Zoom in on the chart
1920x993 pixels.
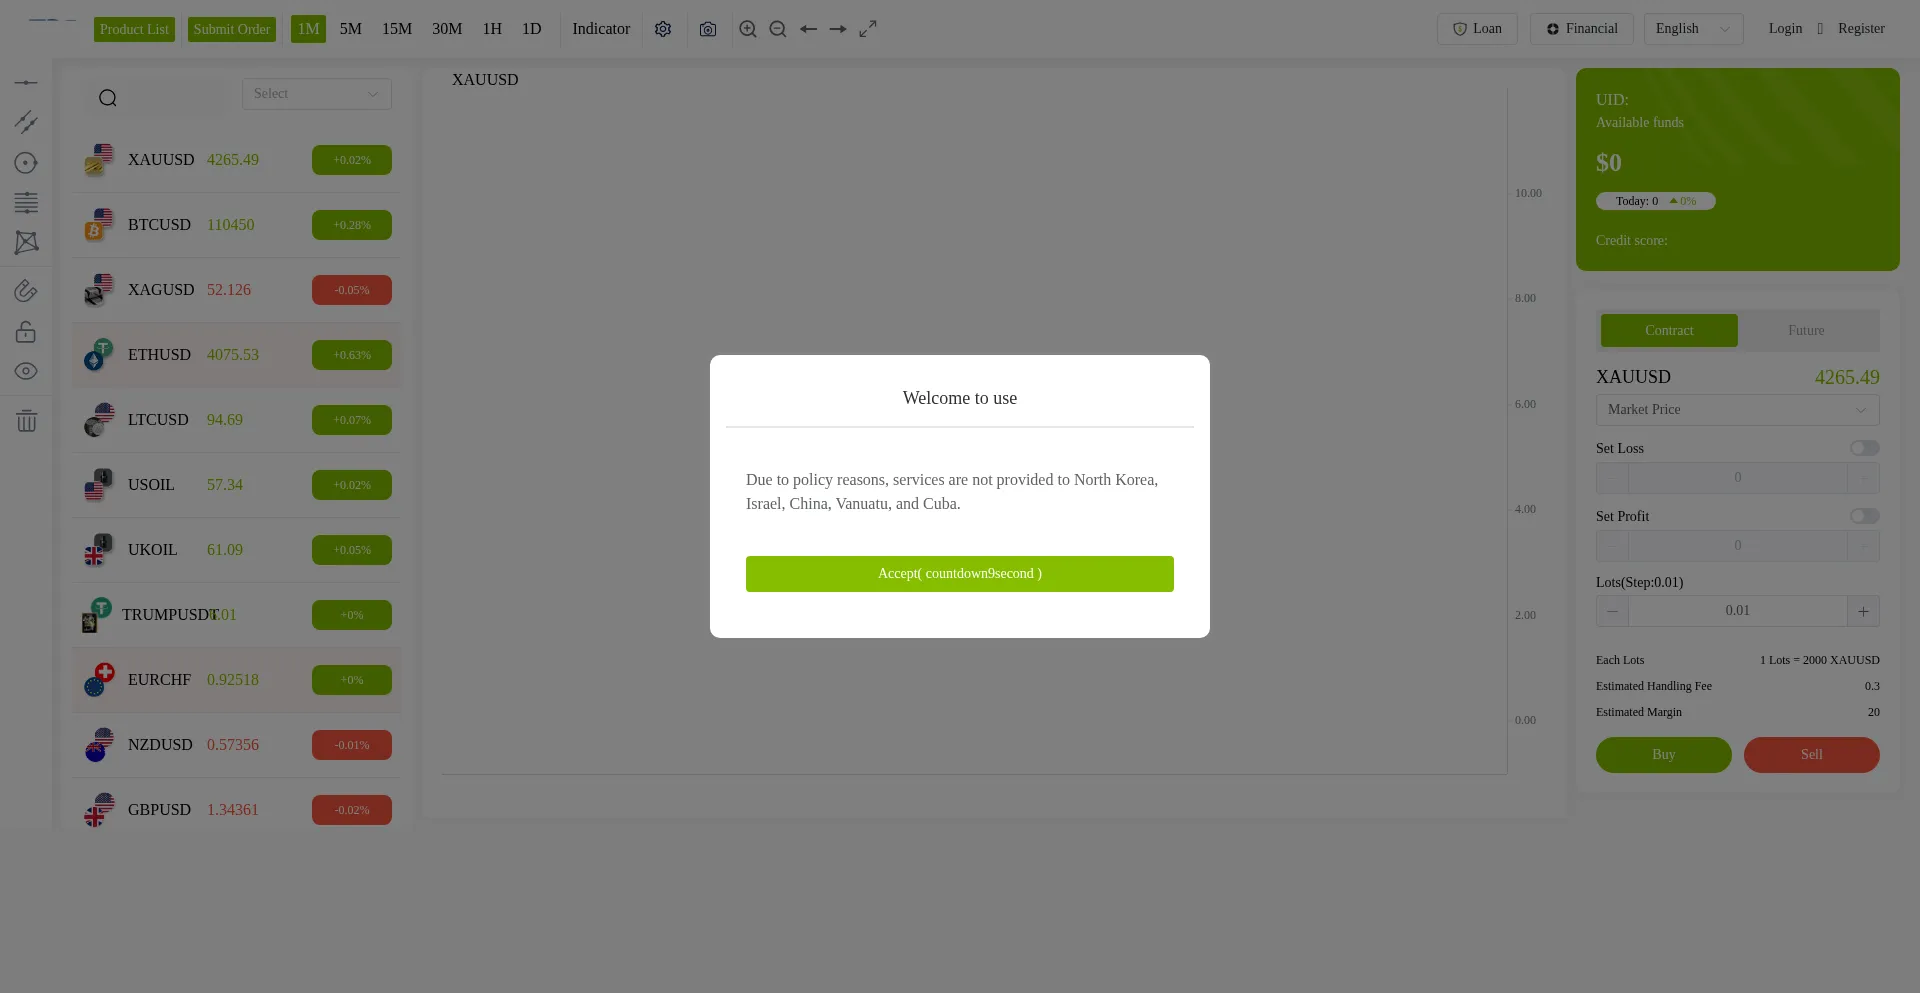point(747,29)
